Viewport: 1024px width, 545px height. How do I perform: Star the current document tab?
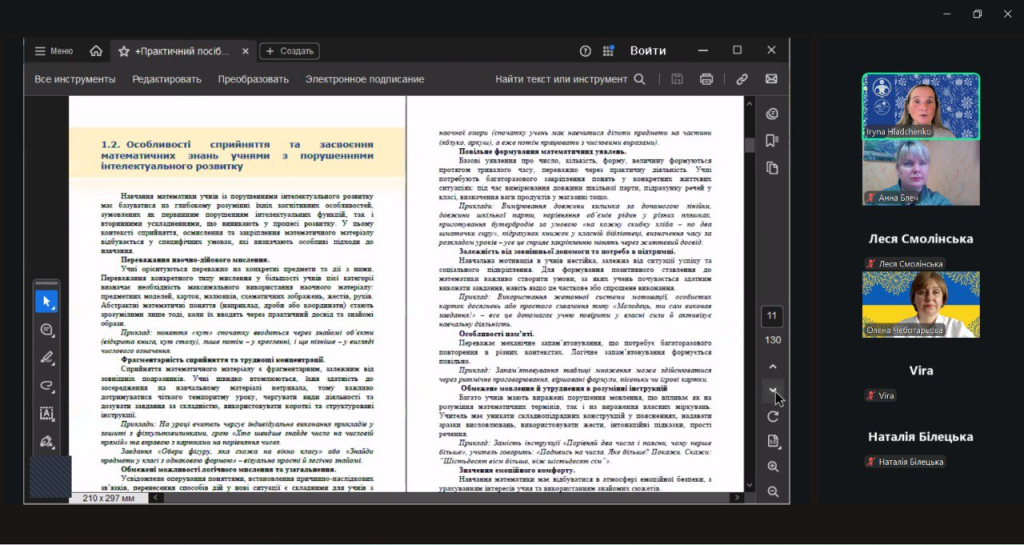point(124,51)
